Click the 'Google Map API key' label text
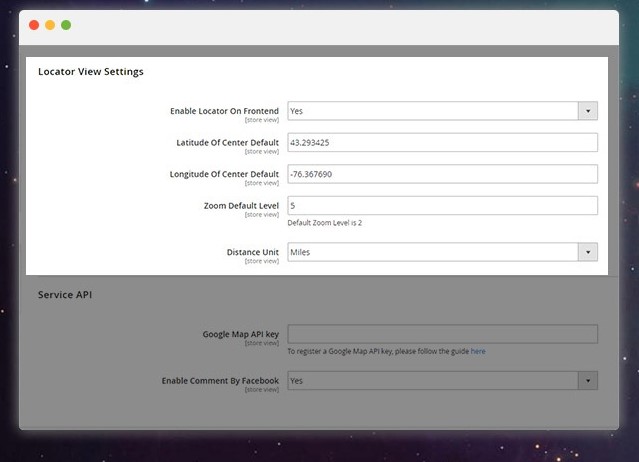 240,334
